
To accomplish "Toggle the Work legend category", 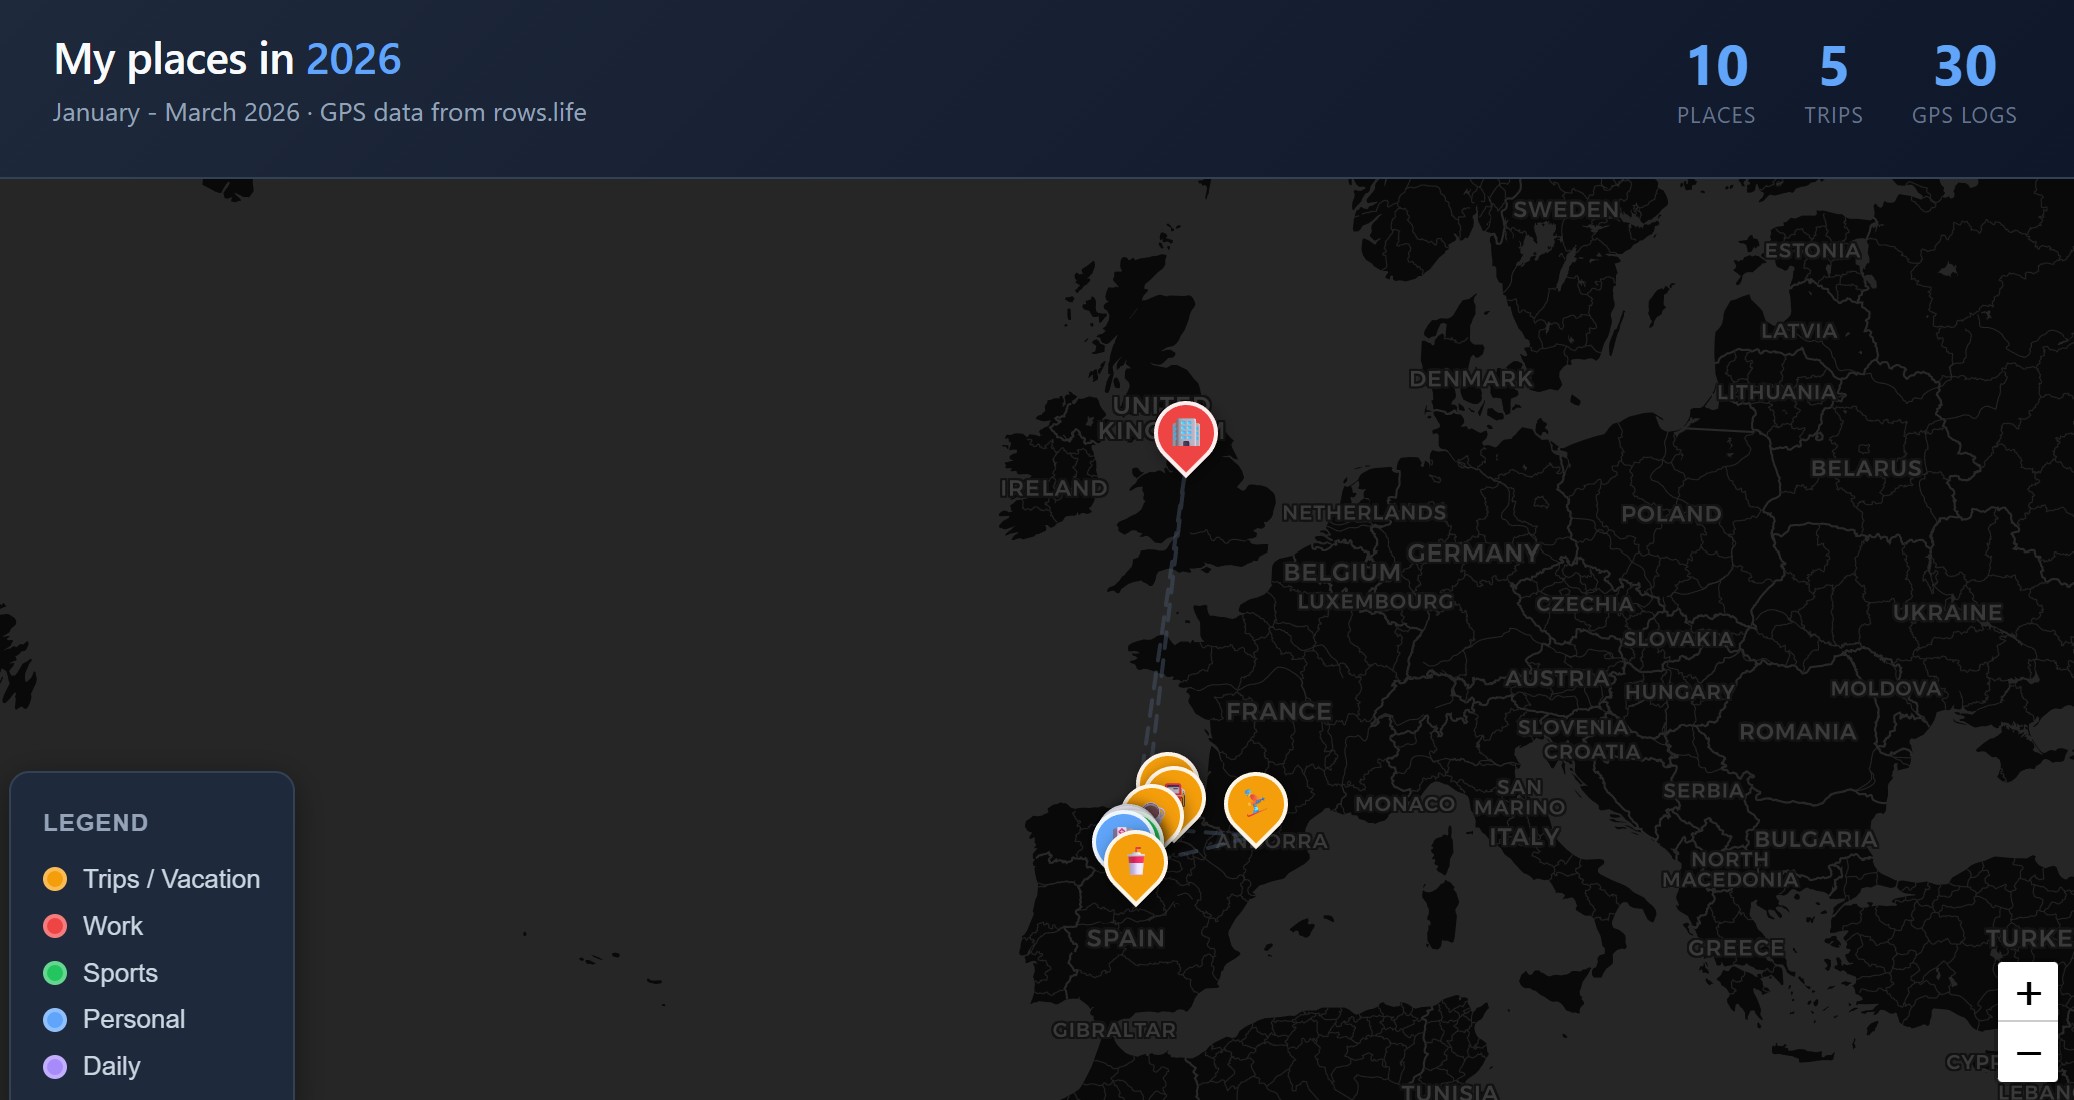I will click(x=113, y=926).
